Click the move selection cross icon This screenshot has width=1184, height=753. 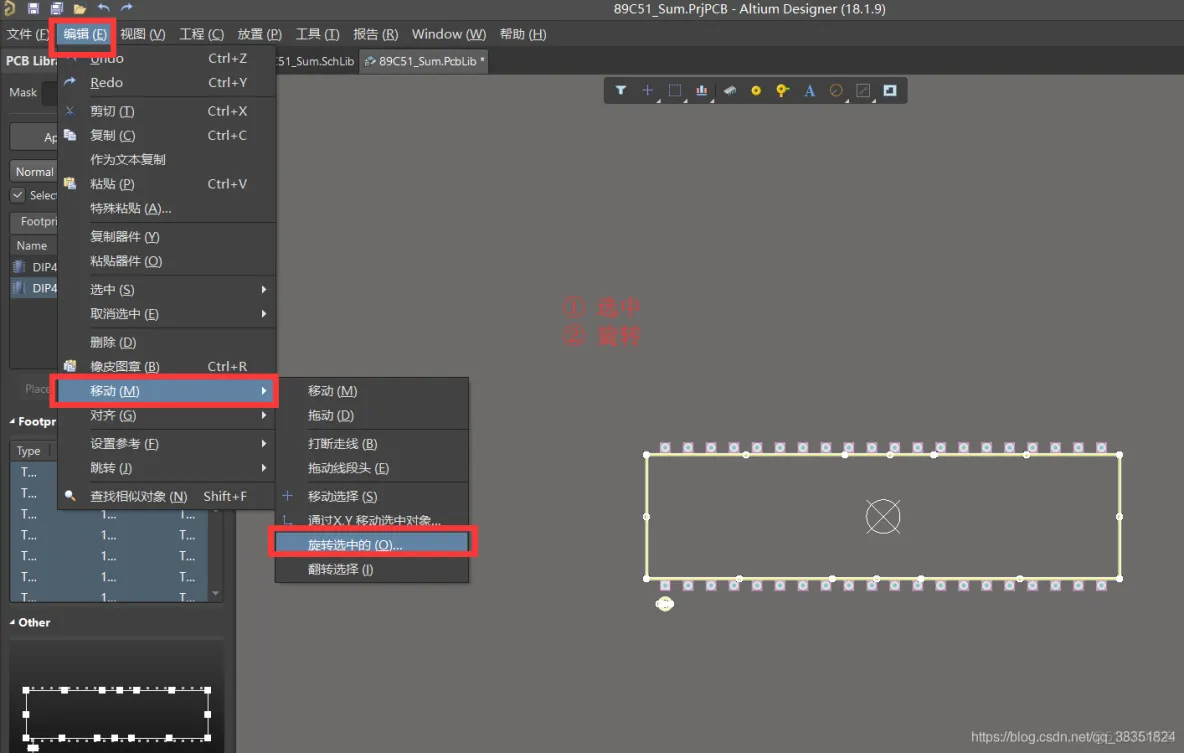288,496
